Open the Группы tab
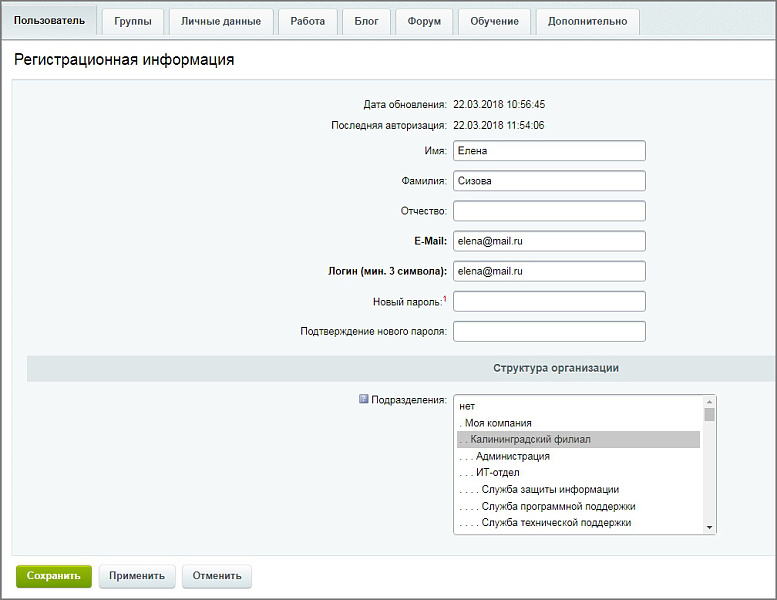Viewport: 777px width, 600px height. pyautogui.click(x=133, y=21)
